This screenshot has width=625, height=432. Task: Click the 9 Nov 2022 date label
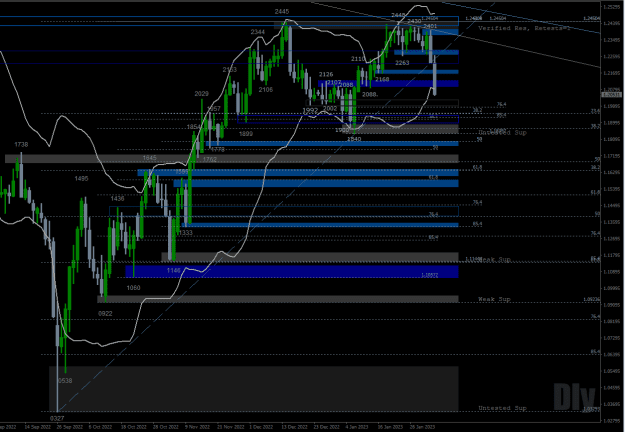(197, 427)
